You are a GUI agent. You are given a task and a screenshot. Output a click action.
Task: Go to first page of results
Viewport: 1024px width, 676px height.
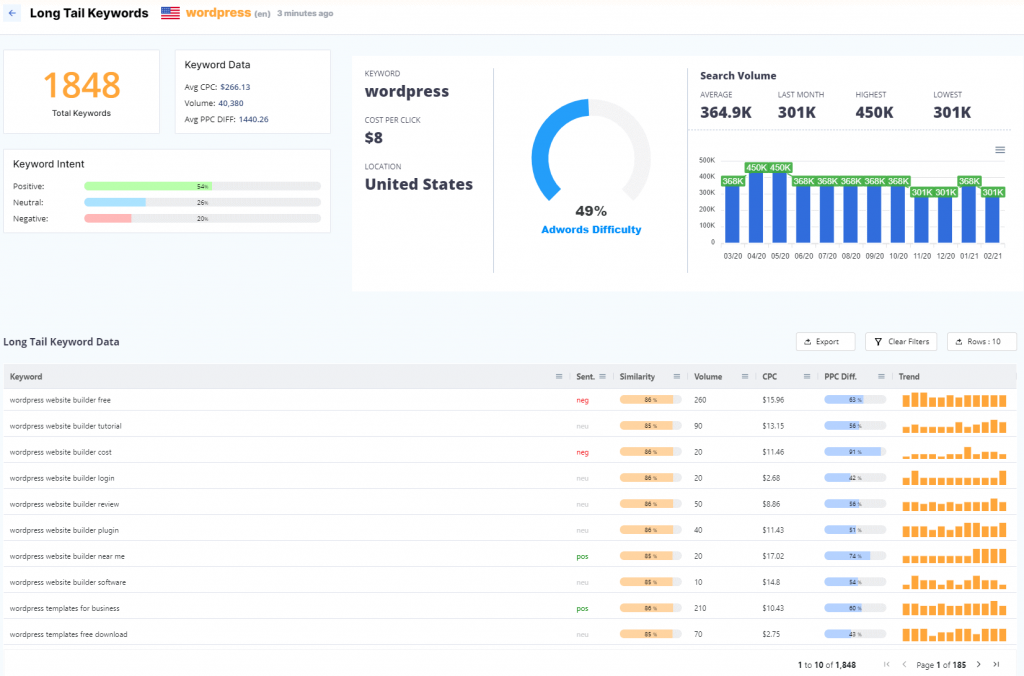pos(886,664)
